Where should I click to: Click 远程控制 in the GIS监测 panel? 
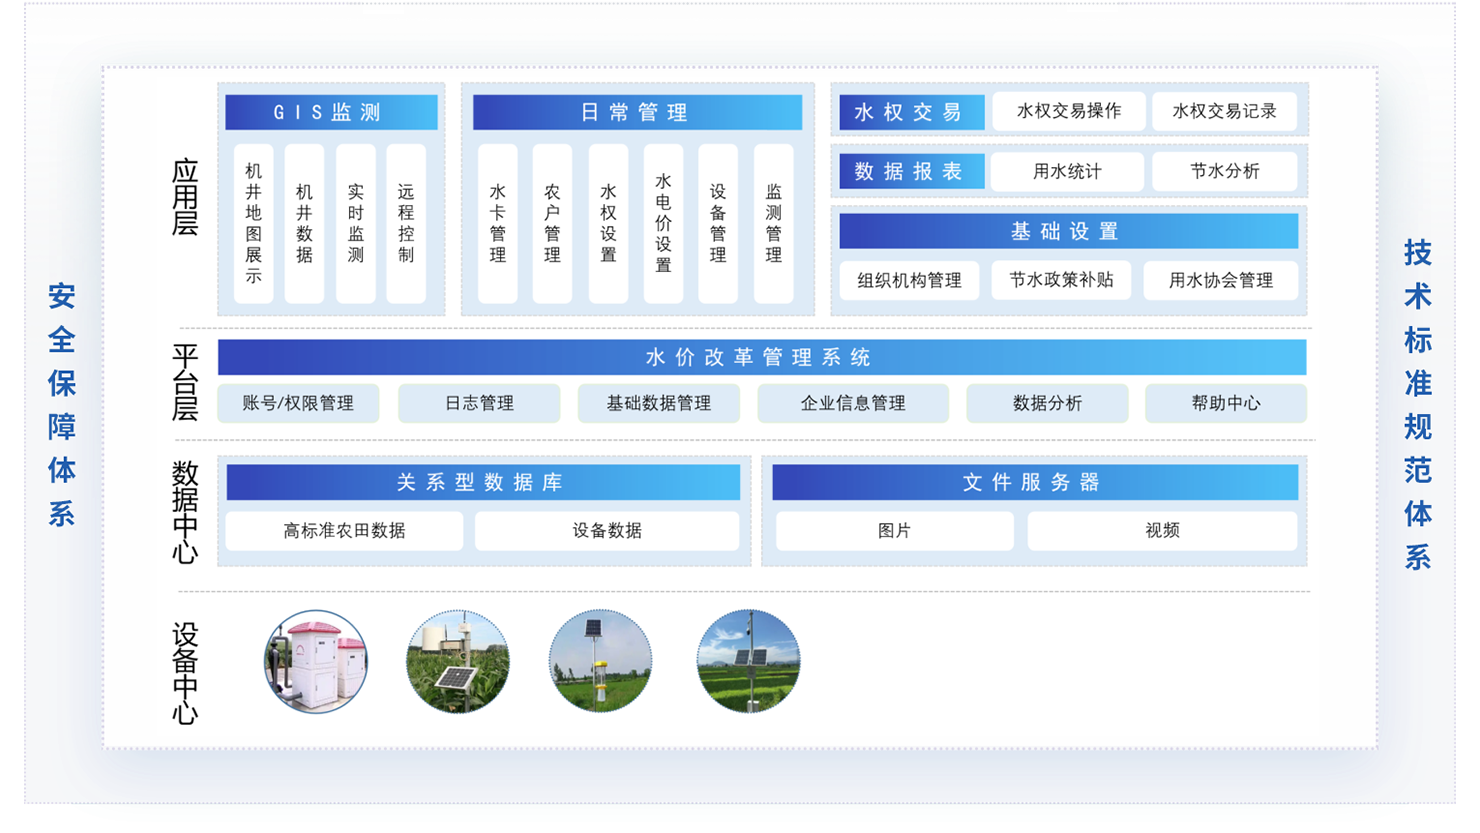pyautogui.click(x=407, y=222)
